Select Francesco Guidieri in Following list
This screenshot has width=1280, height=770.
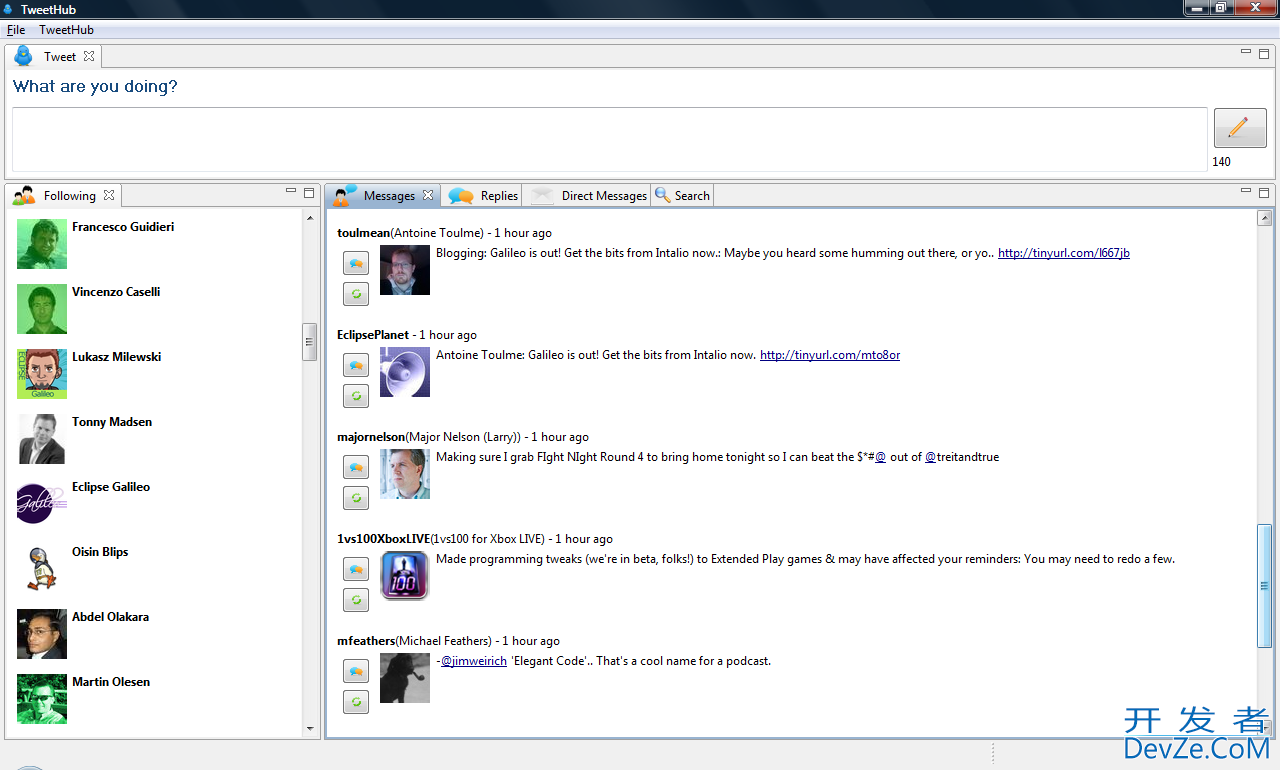pyautogui.click(x=123, y=227)
